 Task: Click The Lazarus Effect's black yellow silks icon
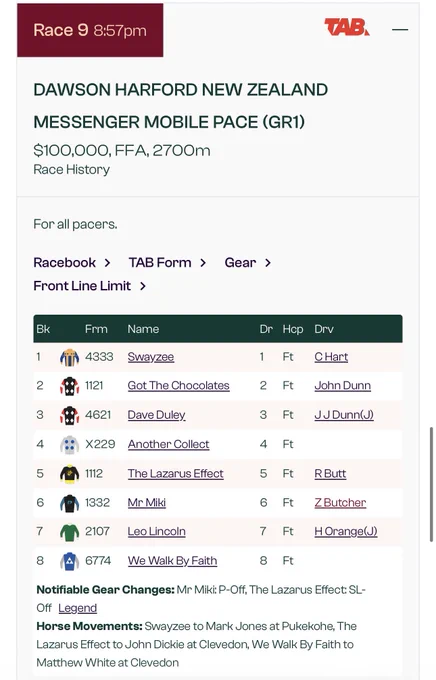point(69,474)
